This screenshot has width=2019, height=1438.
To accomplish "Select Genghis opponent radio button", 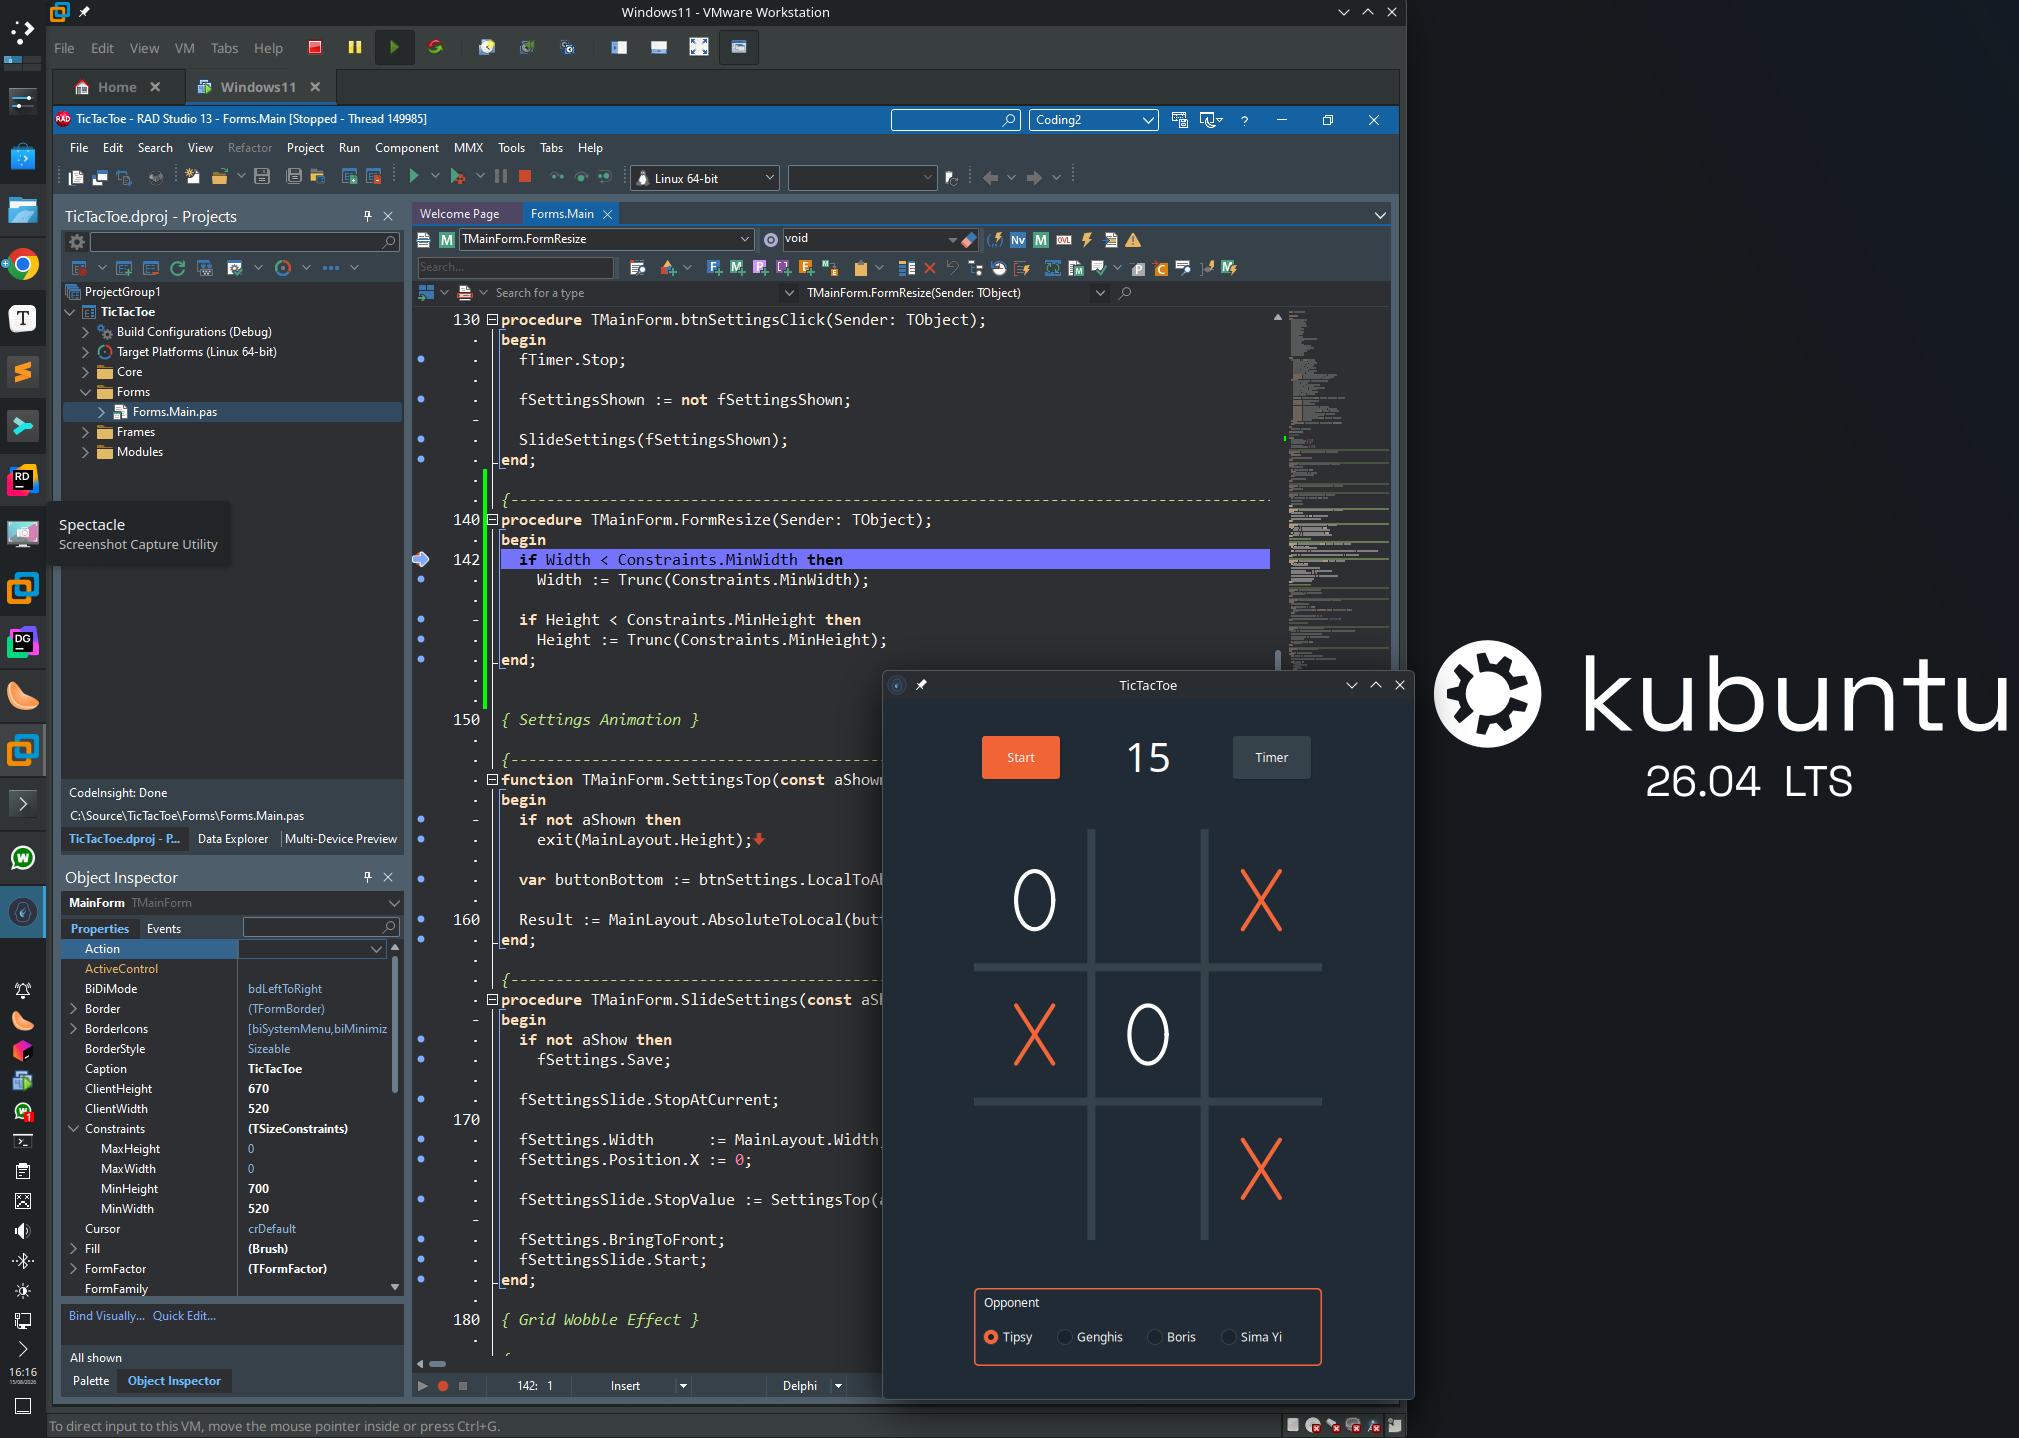I will (x=1065, y=1337).
